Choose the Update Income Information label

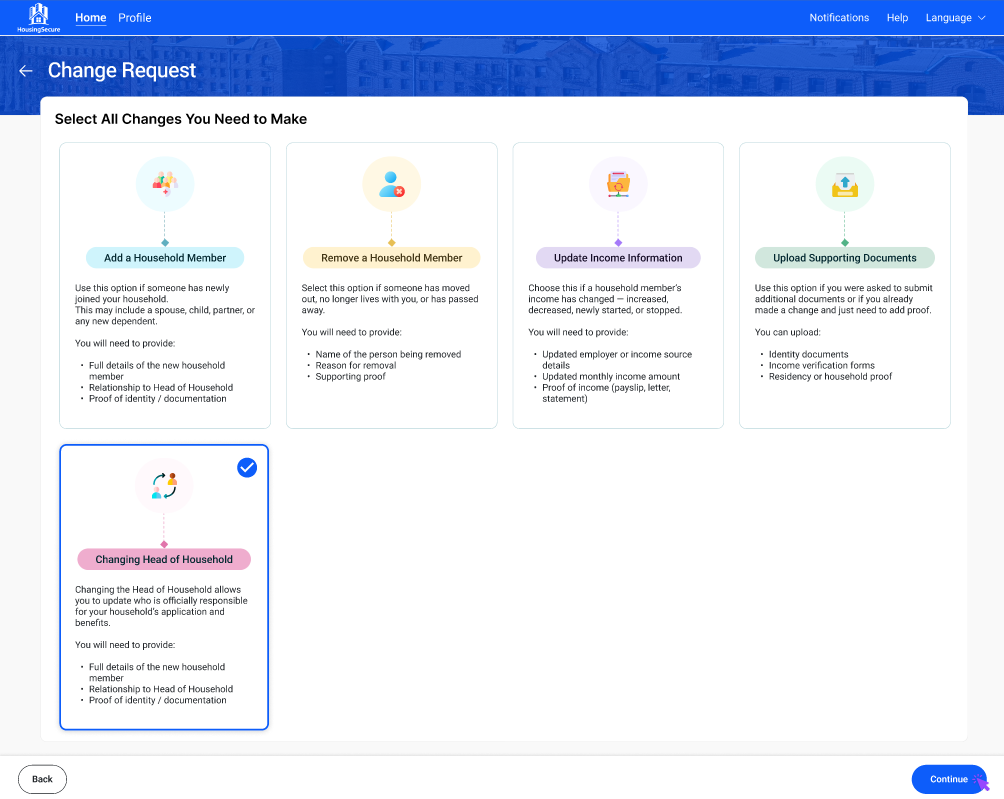(x=618, y=258)
